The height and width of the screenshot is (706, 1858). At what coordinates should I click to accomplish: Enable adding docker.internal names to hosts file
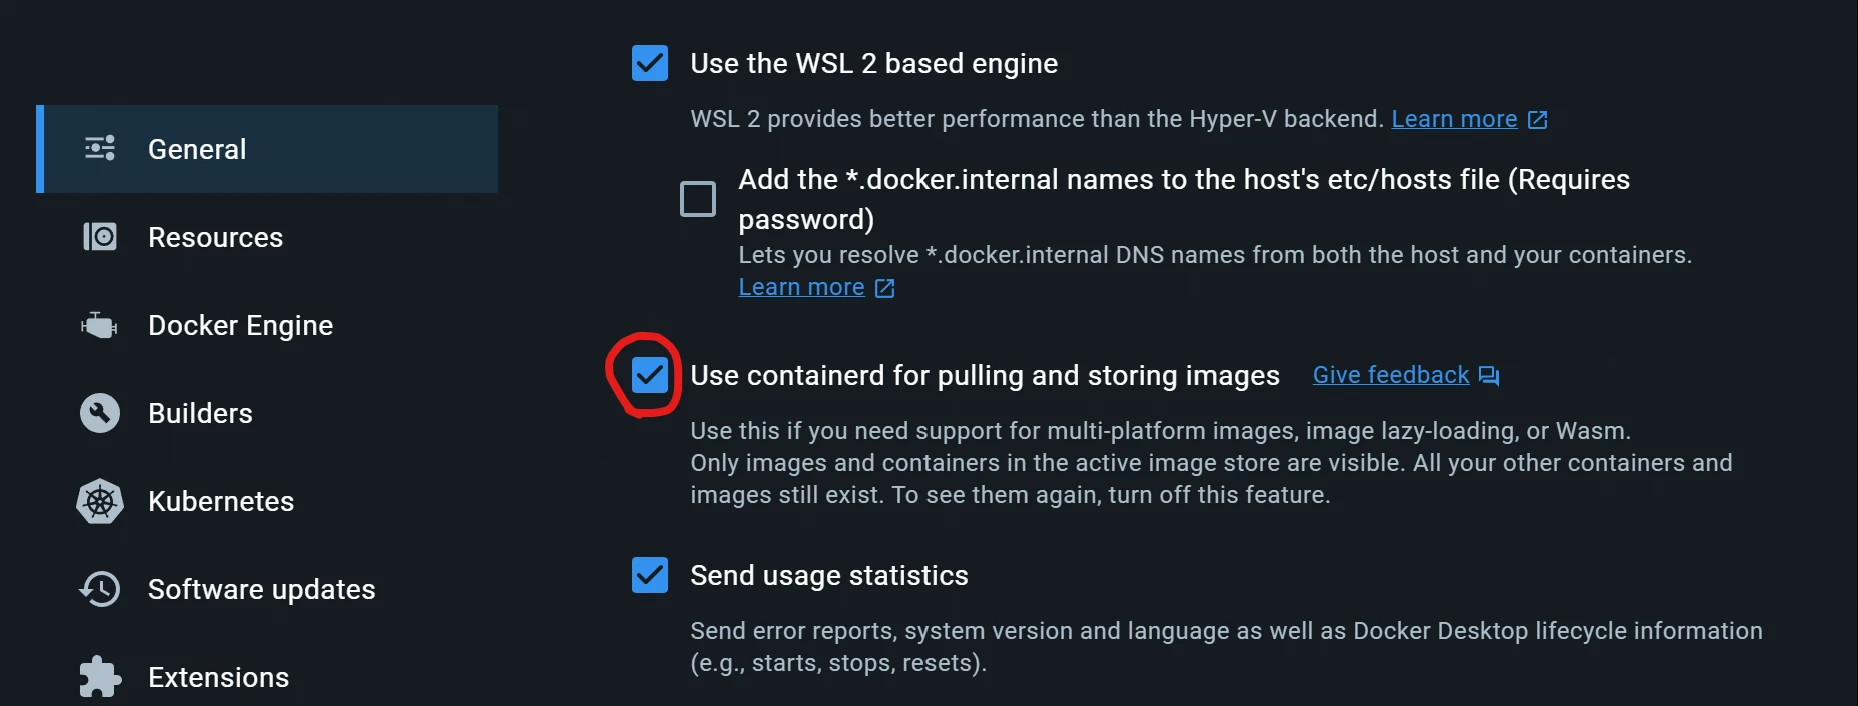[x=698, y=199]
